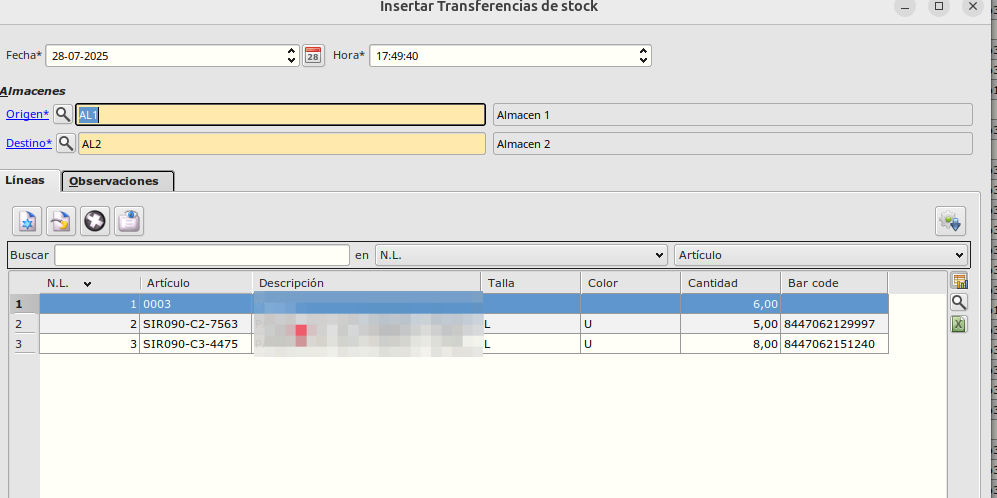Click the gear with blue arrow icon
Image resolution: width=997 pixels, height=498 pixels.
pyautogui.click(x=949, y=221)
